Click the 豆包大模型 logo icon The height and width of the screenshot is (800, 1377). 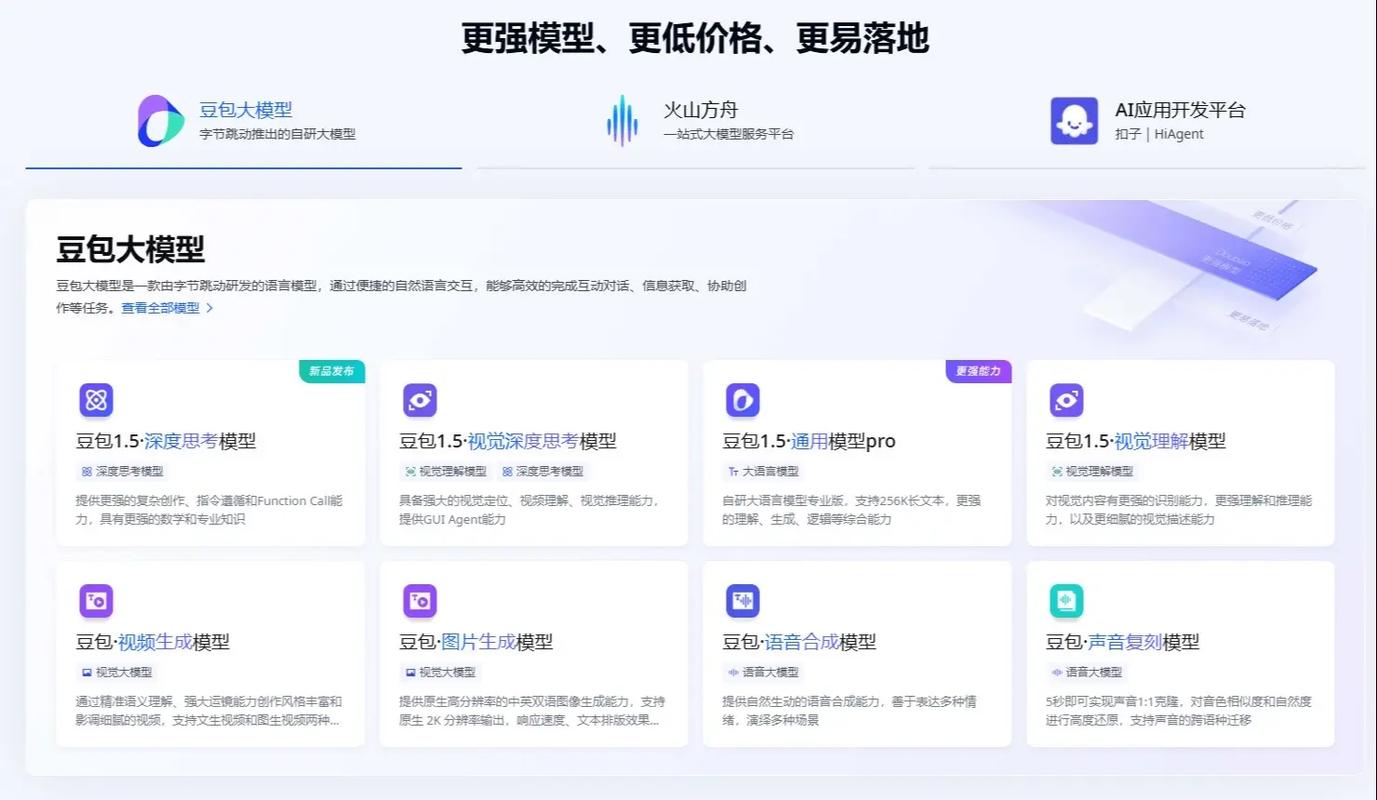coord(161,121)
